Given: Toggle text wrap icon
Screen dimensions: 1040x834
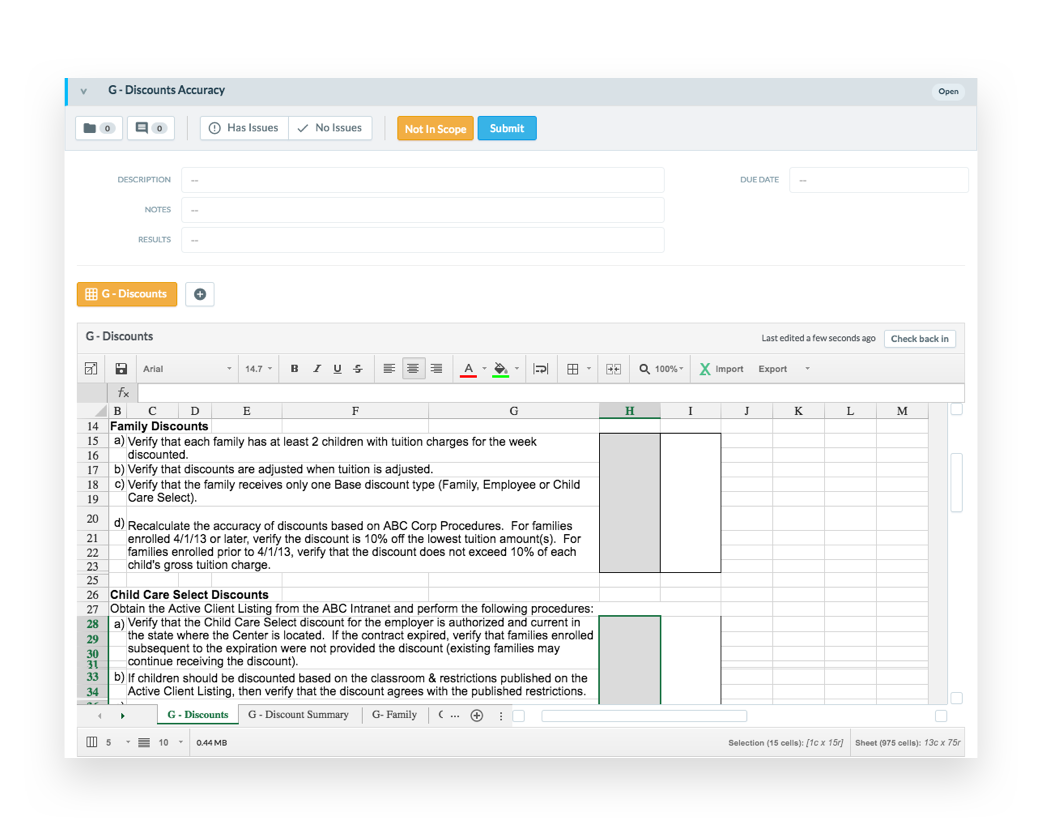Looking at the screenshot, I should pos(541,369).
